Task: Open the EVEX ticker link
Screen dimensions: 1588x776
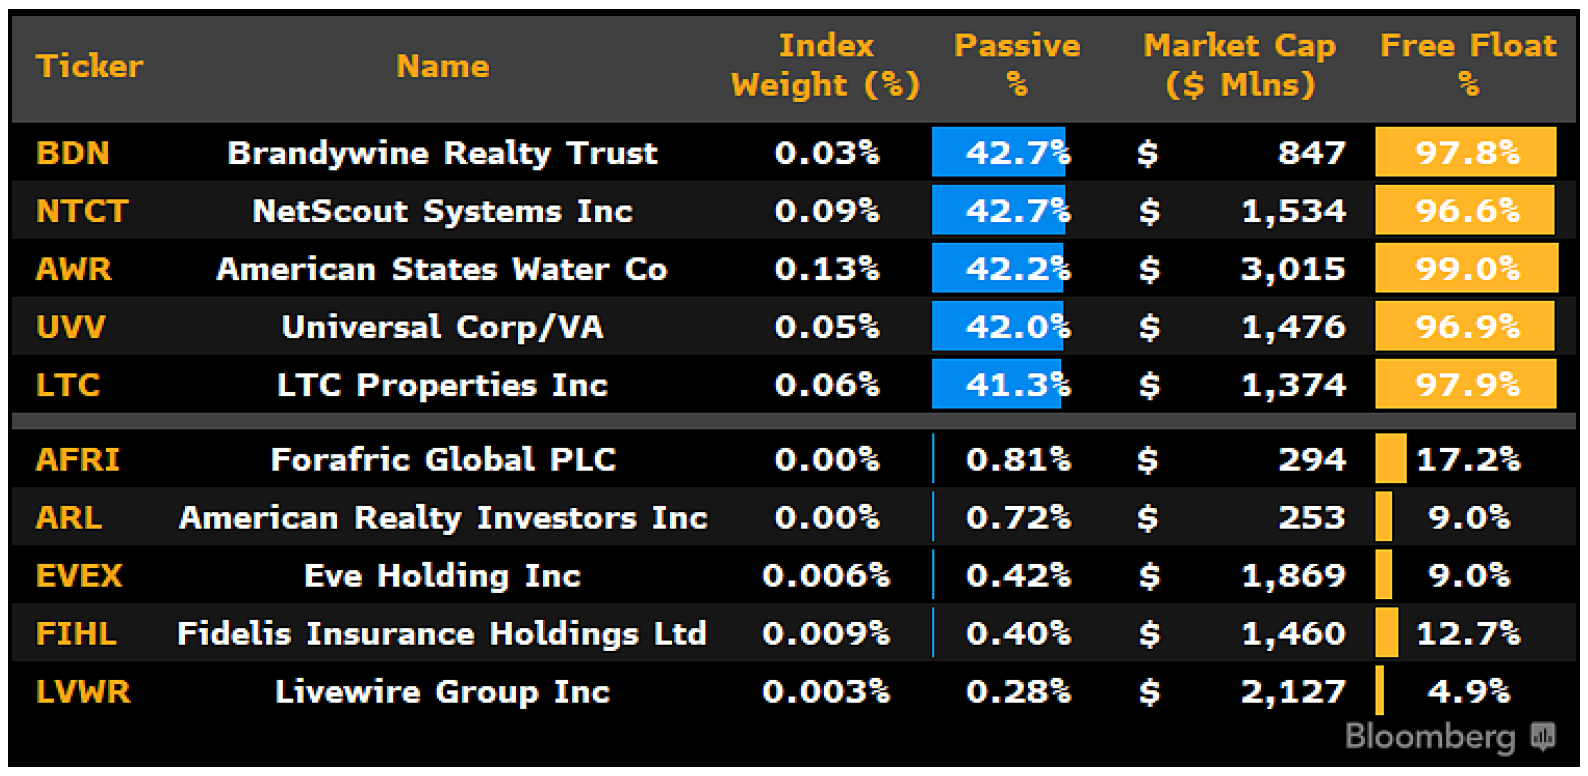Action: click(x=79, y=576)
